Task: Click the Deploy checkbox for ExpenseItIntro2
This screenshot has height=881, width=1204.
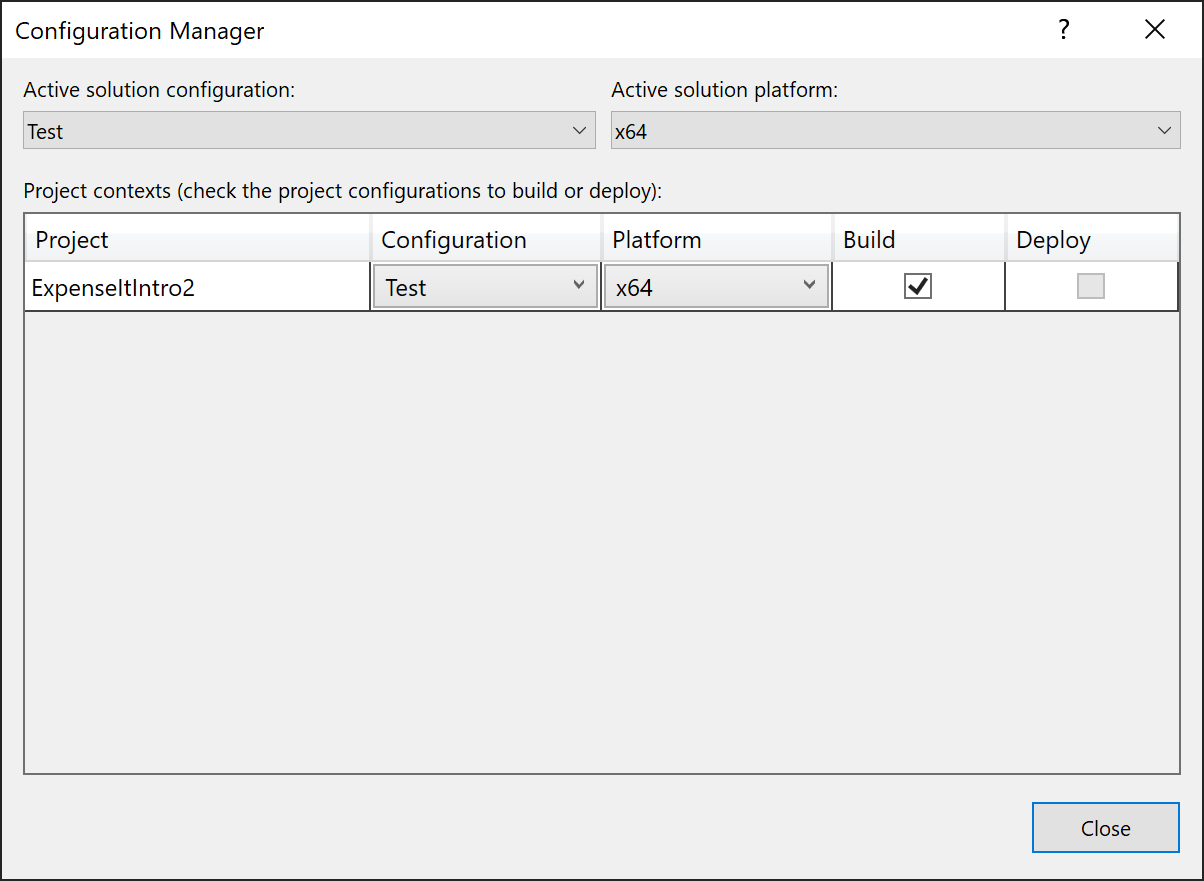Action: tap(1091, 286)
